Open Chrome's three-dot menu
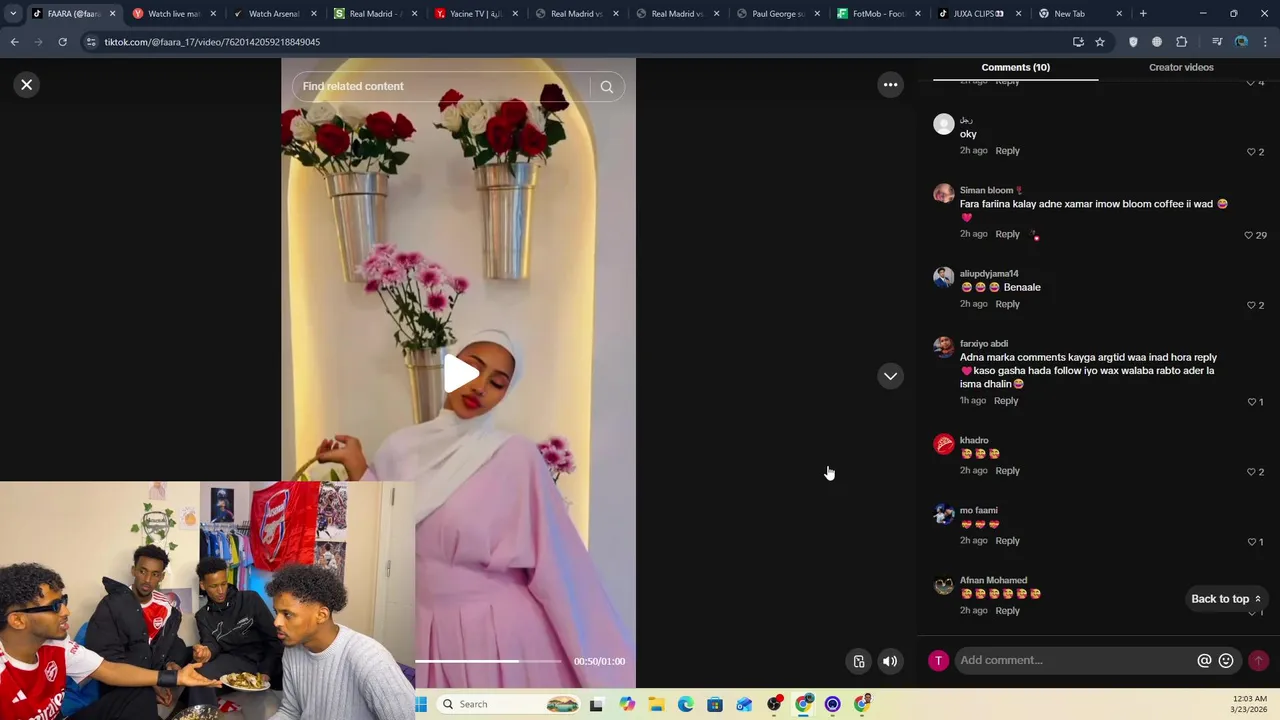The image size is (1280, 720). [x=1265, y=42]
